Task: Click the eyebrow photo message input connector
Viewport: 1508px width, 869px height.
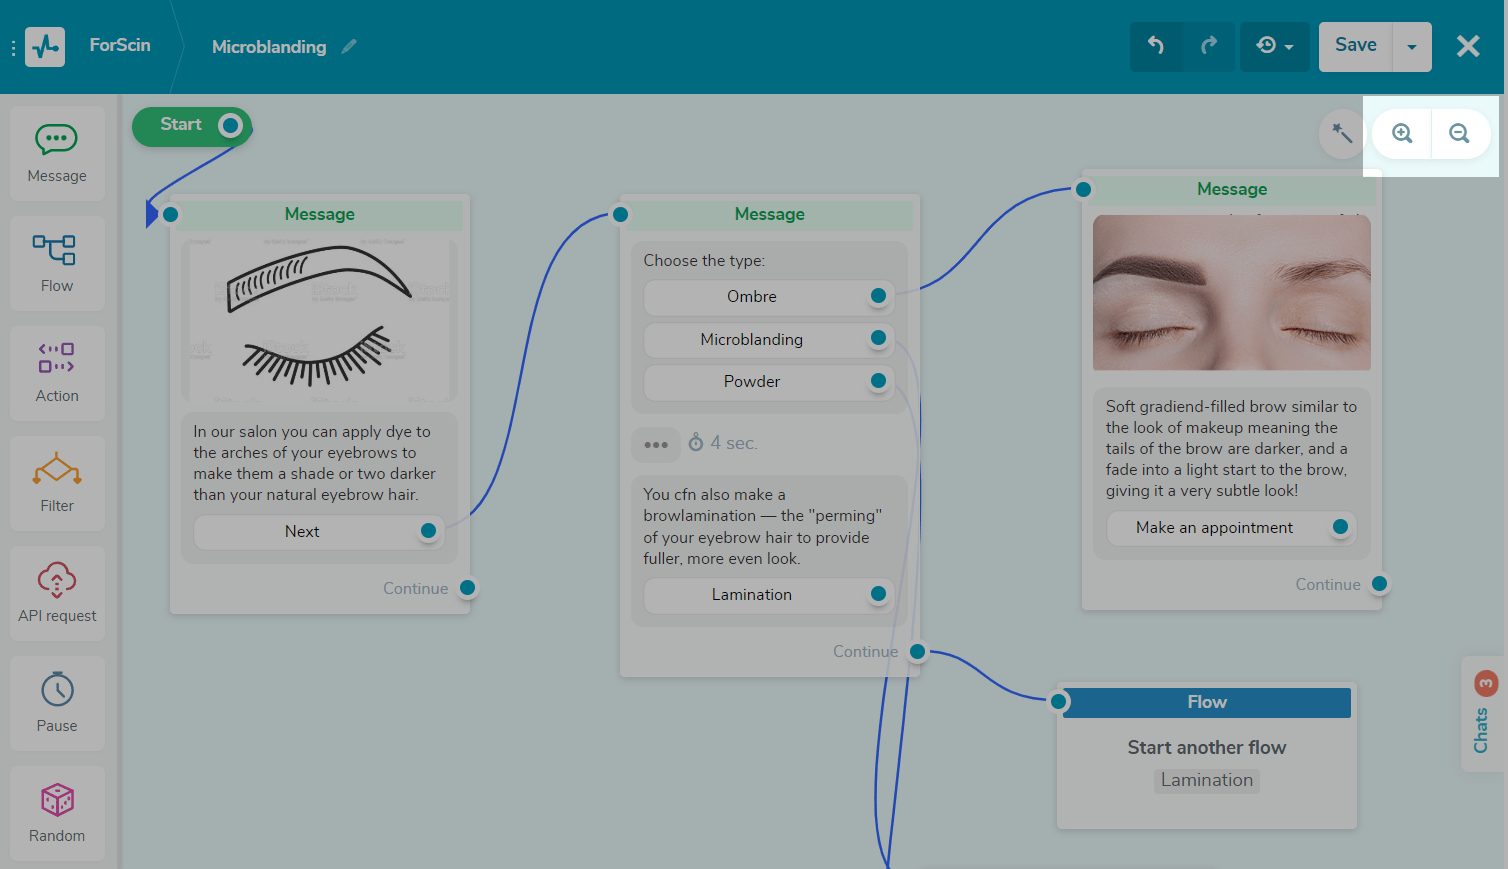Action: [1083, 189]
